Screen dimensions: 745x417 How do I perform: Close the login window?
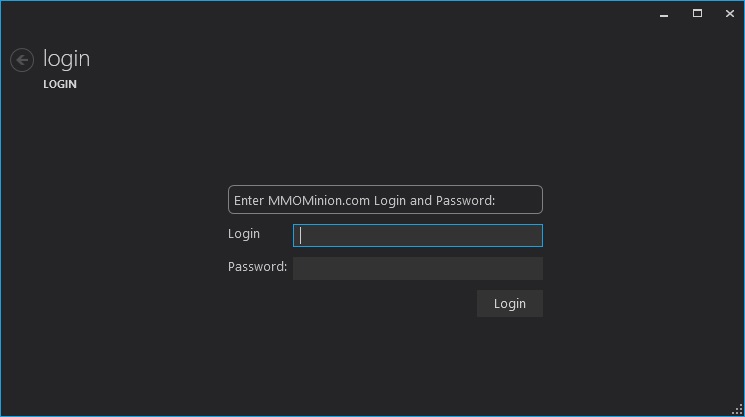pyautogui.click(x=729, y=14)
